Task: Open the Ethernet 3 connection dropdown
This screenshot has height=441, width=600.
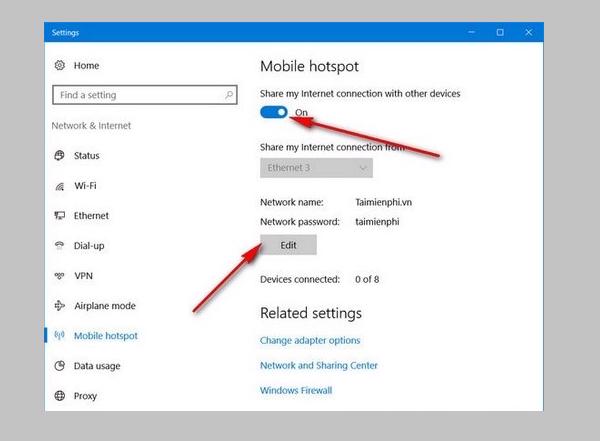Action: [316, 168]
